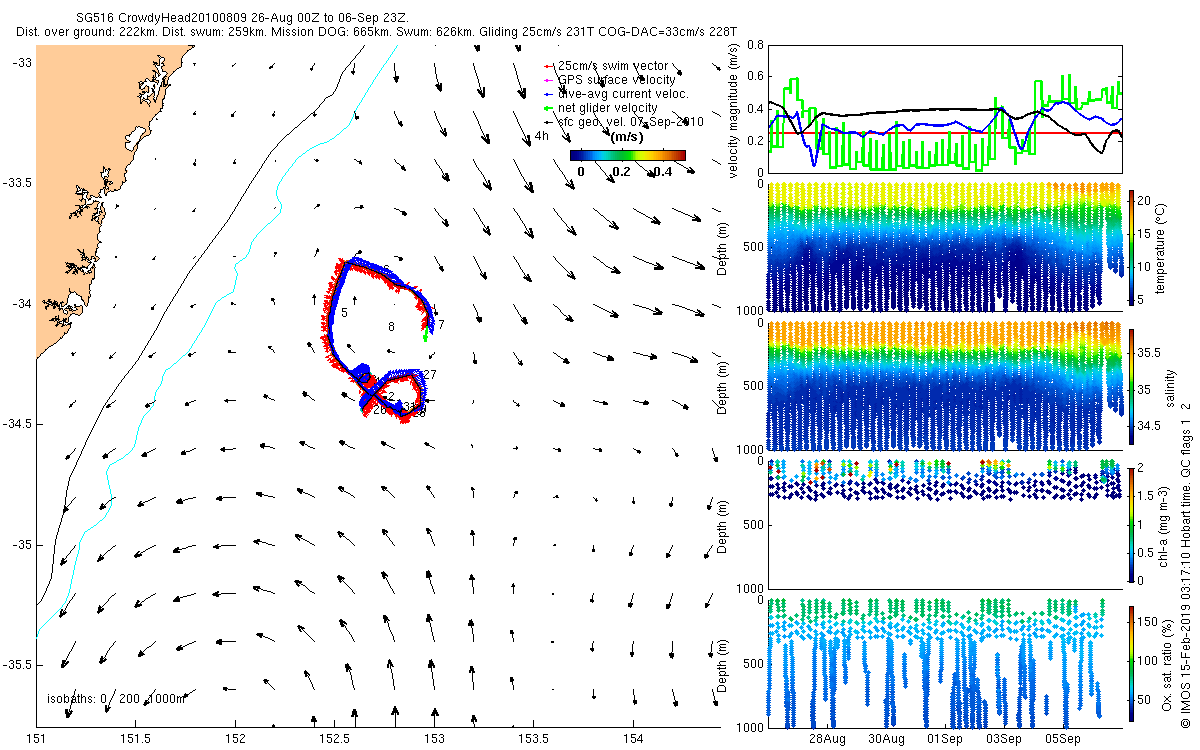The height and width of the screenshot is (750, 1200).
Task: Click the '20' tick on temperature colorbar
Action: point(1145,200)
